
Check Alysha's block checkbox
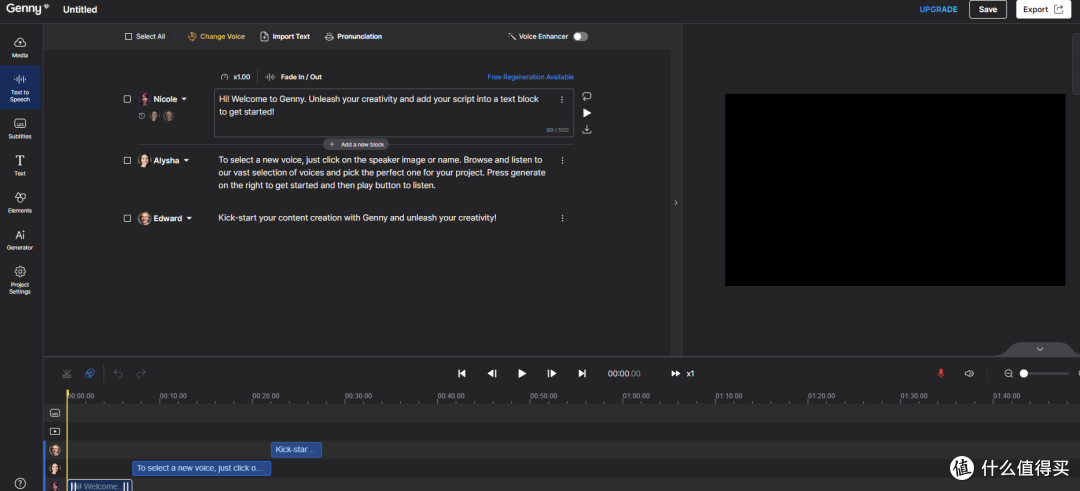(127, 160)
